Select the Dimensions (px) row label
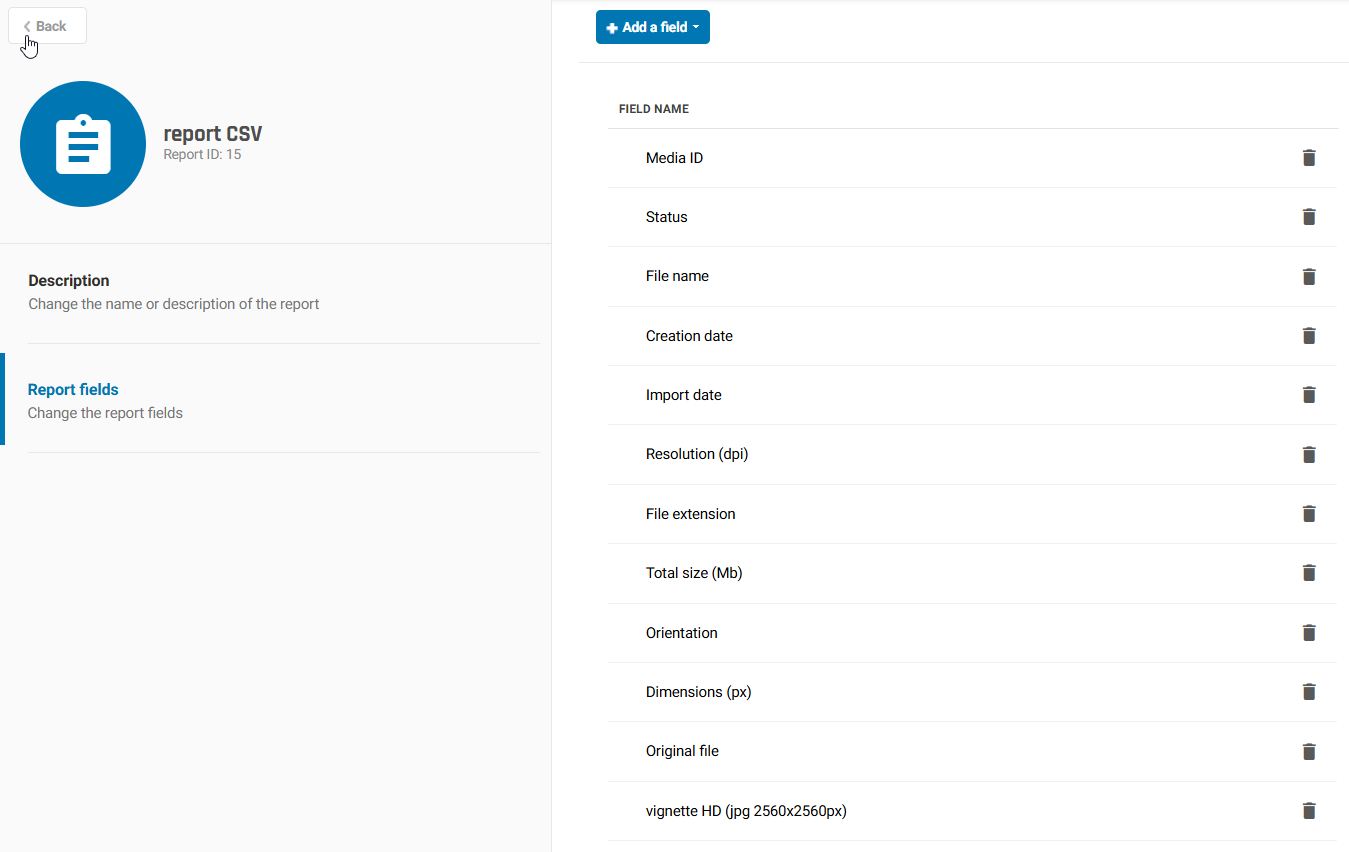This screenshot has width=1349, height=852. [x=698, y=692]
